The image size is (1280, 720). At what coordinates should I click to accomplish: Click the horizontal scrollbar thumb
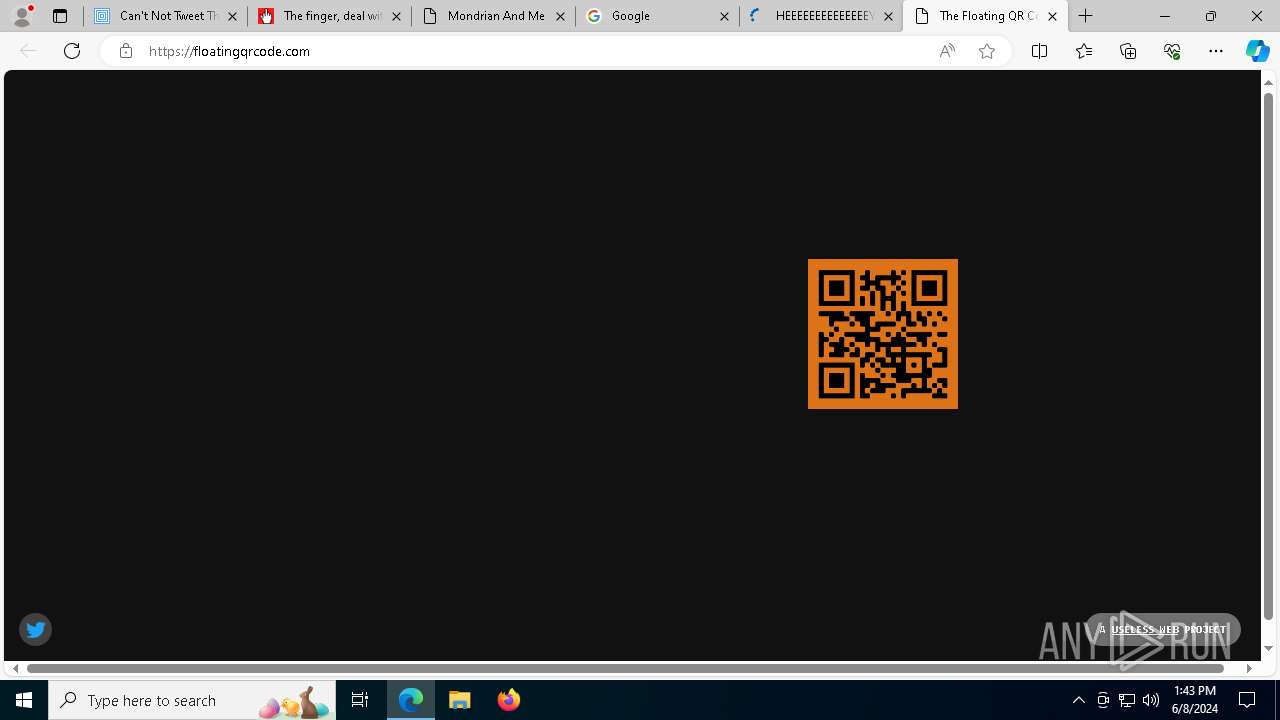[x=626, y=668]
